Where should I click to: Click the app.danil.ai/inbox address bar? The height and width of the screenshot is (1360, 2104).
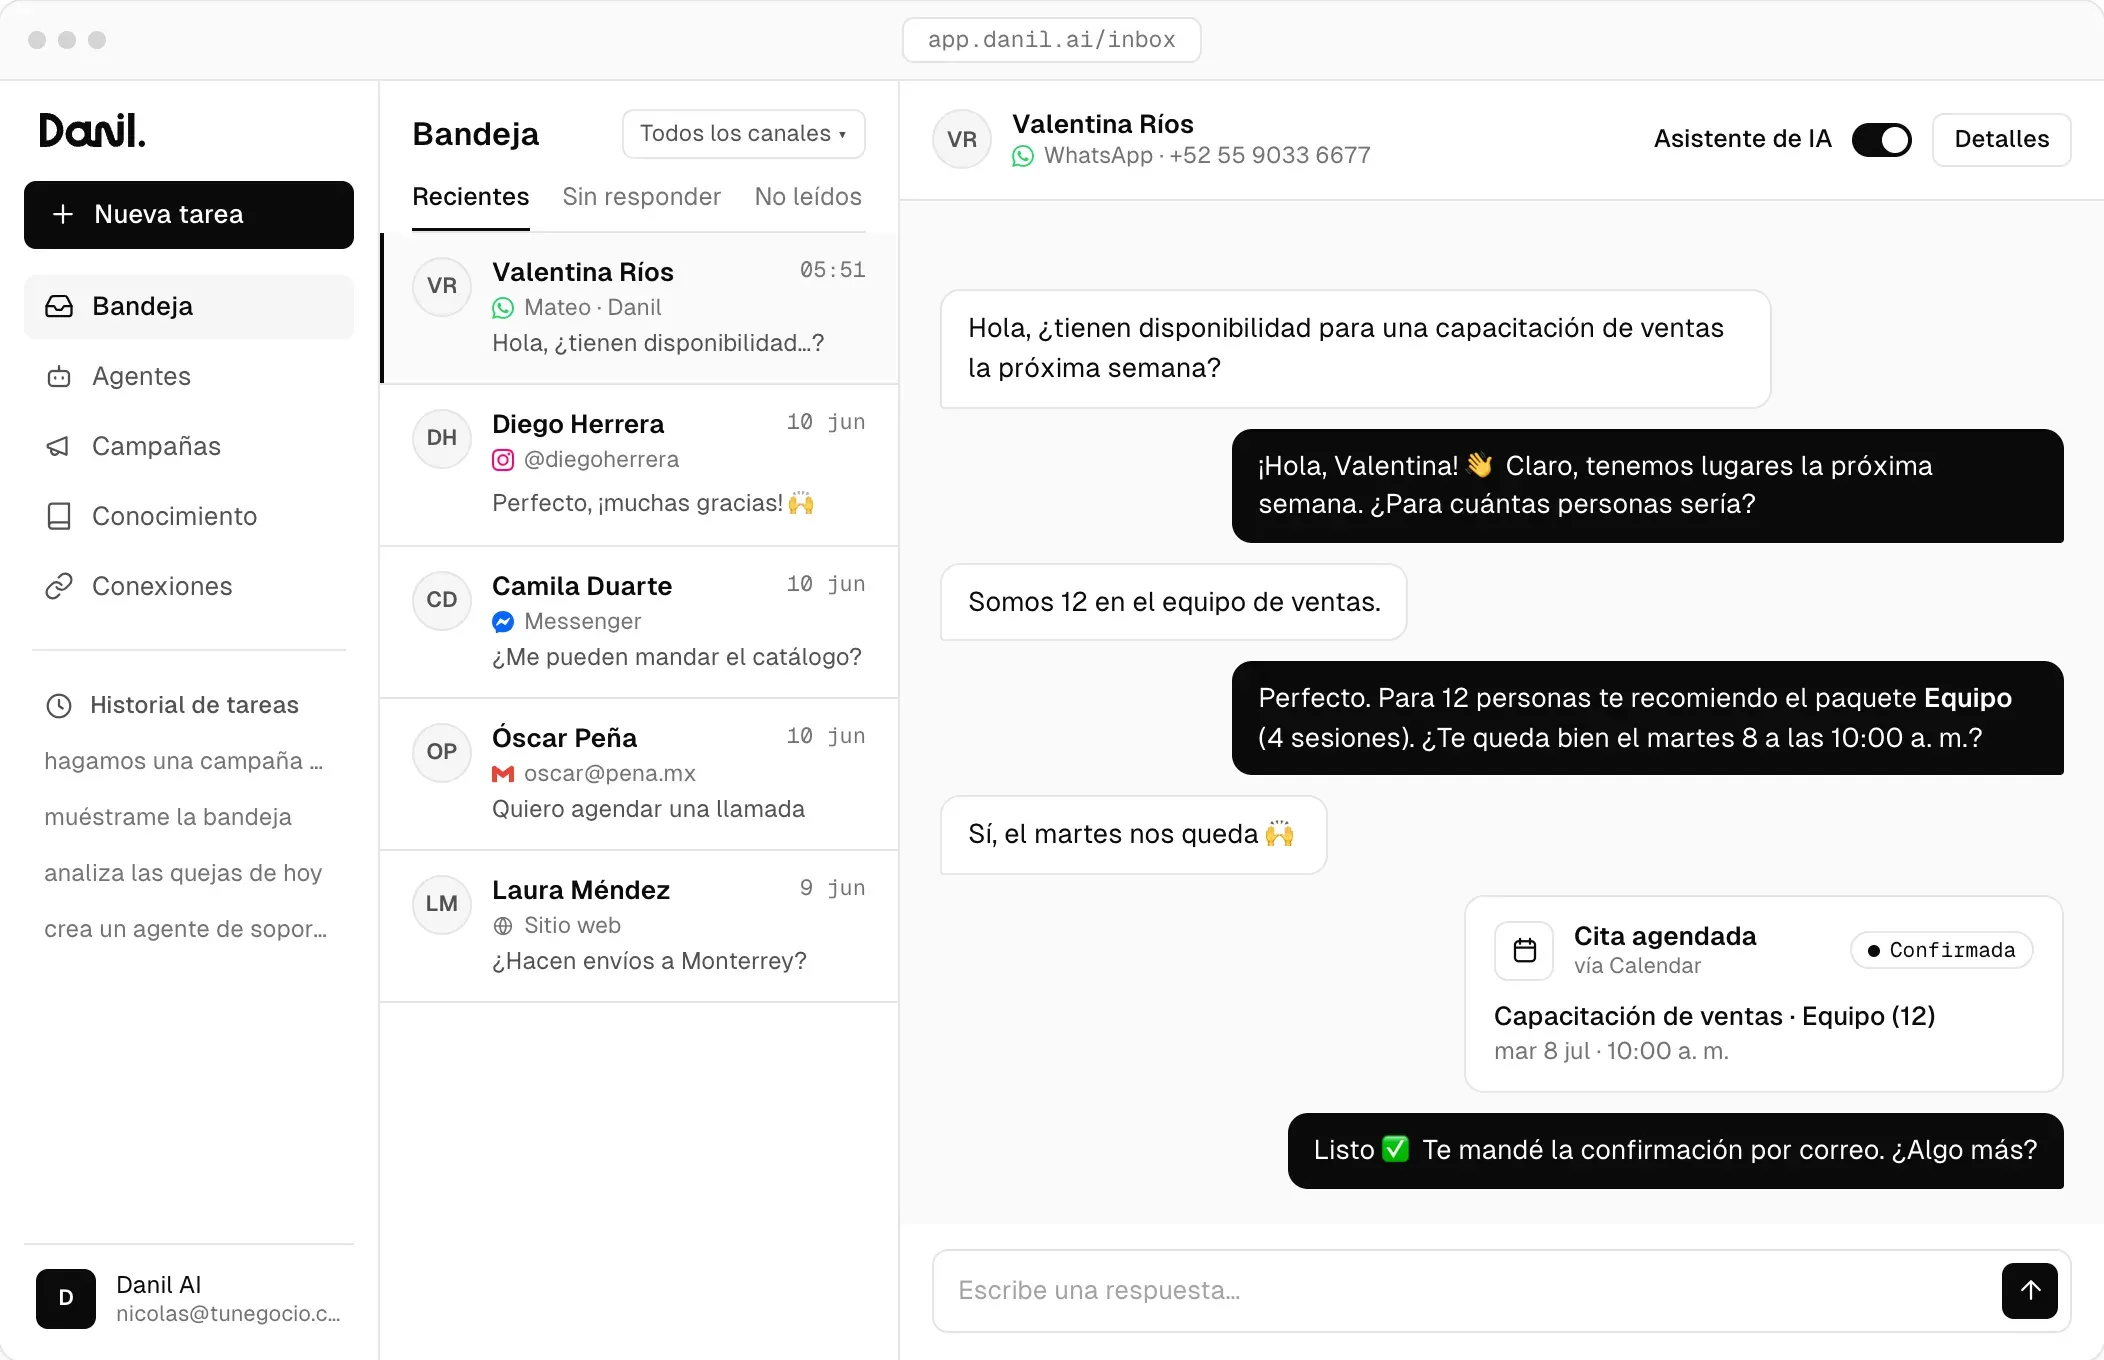[x=1051, y=40]
